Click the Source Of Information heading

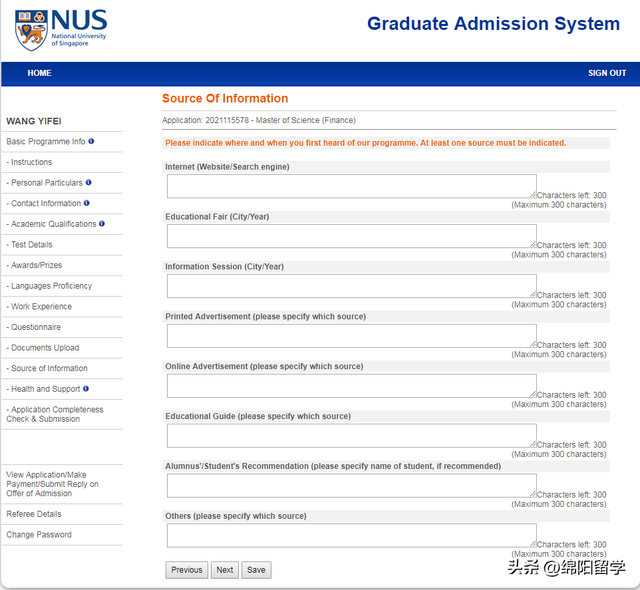[225, 98]
